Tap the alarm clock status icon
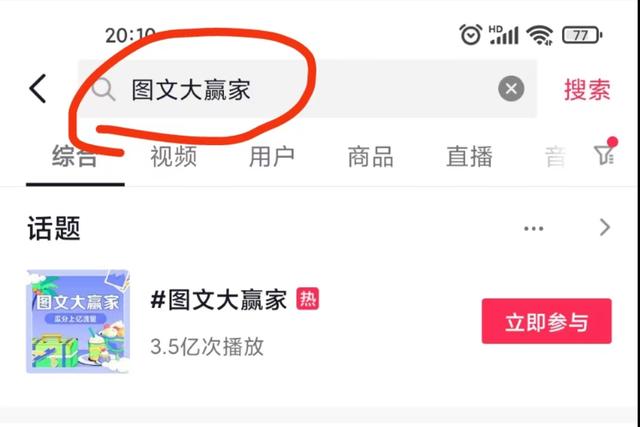The width and height of the screenshot is (640, 427). point(471,34)
